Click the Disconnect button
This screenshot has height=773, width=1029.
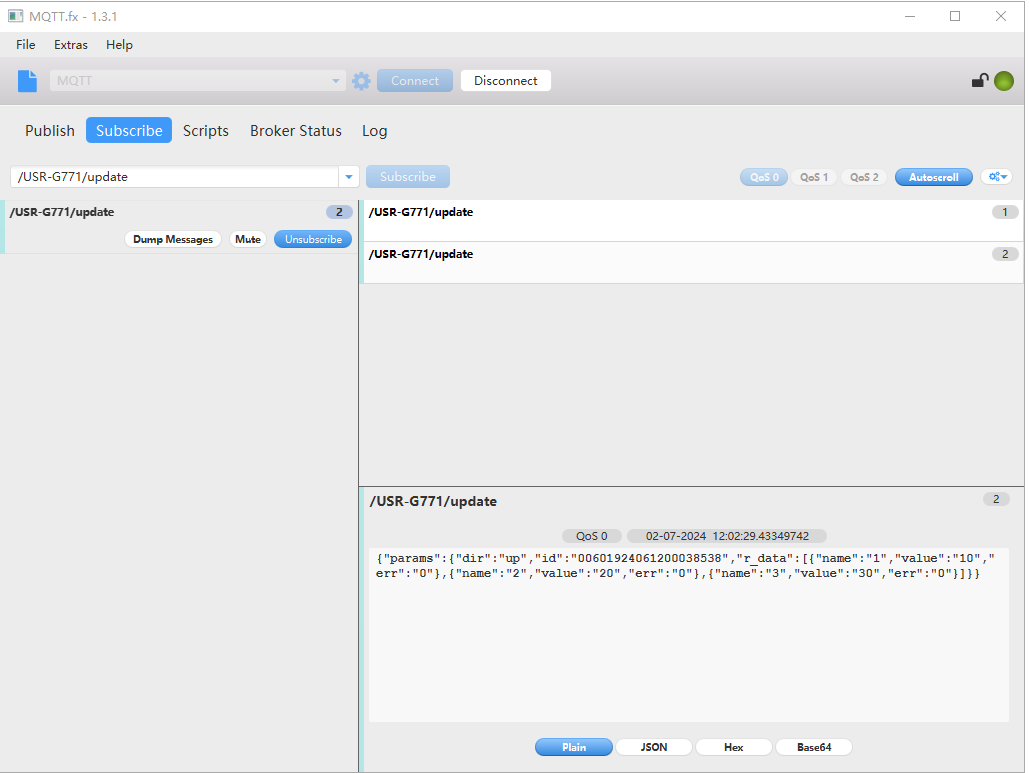point(505,81)
